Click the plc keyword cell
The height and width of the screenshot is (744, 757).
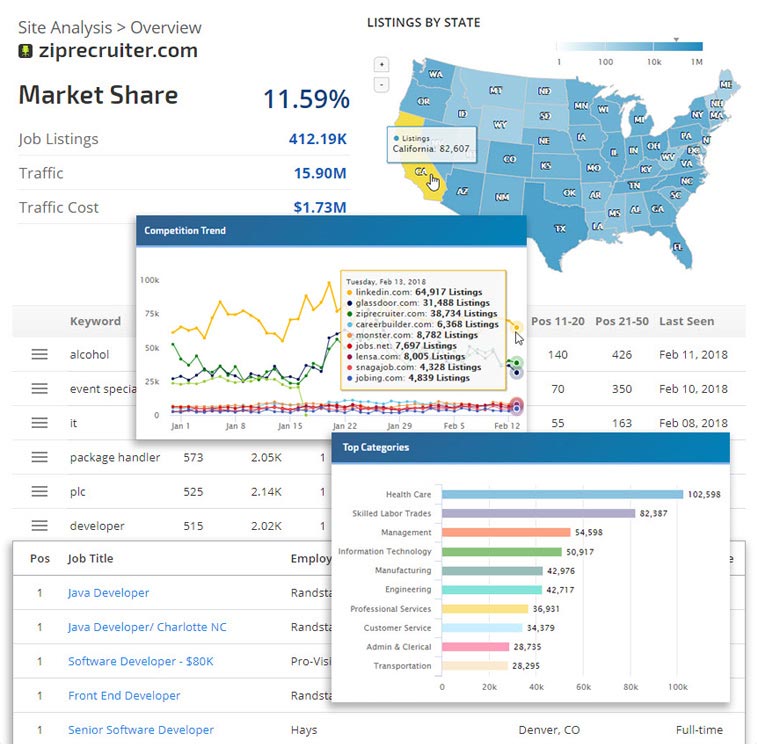77,491
